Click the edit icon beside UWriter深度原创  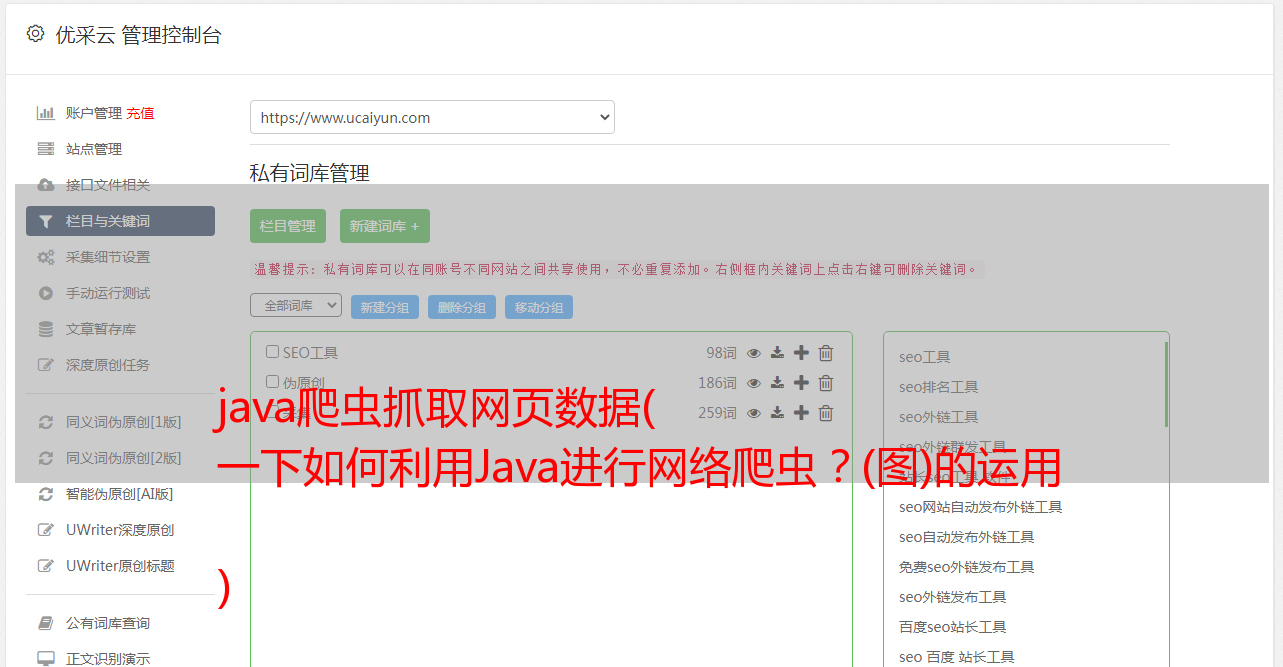[45, 530]
